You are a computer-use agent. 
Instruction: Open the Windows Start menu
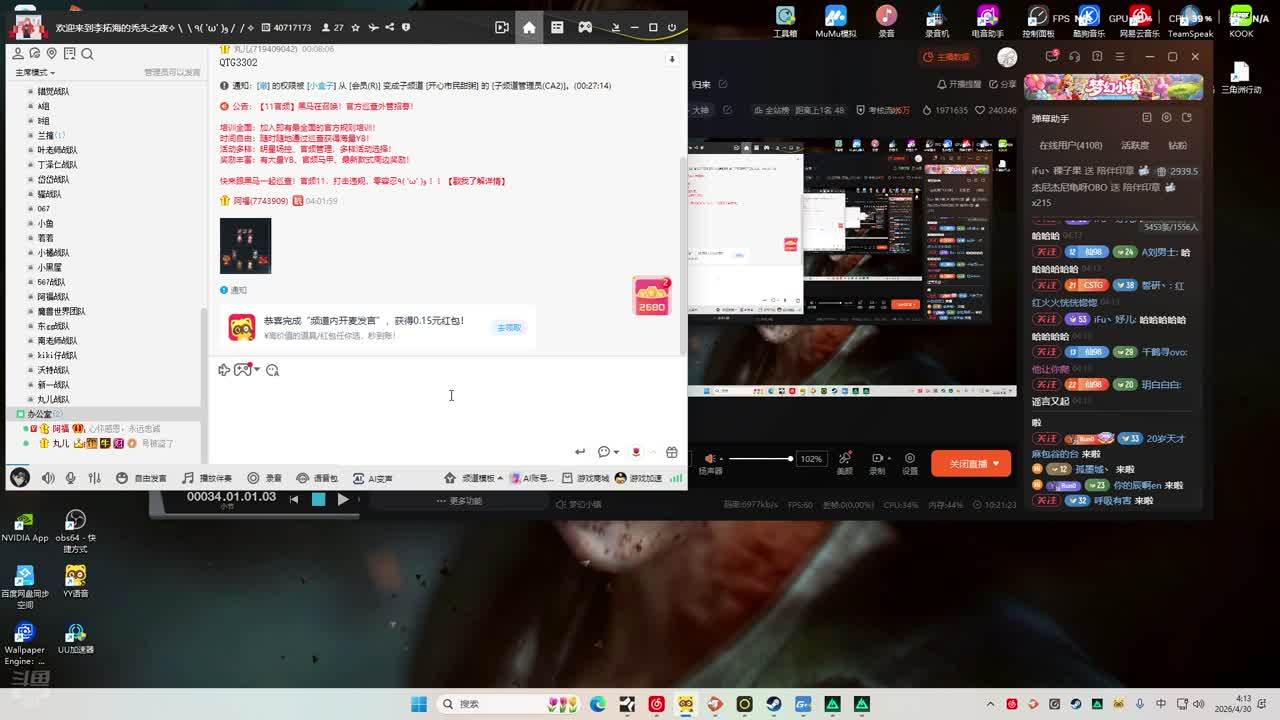[x=419, y=704]
